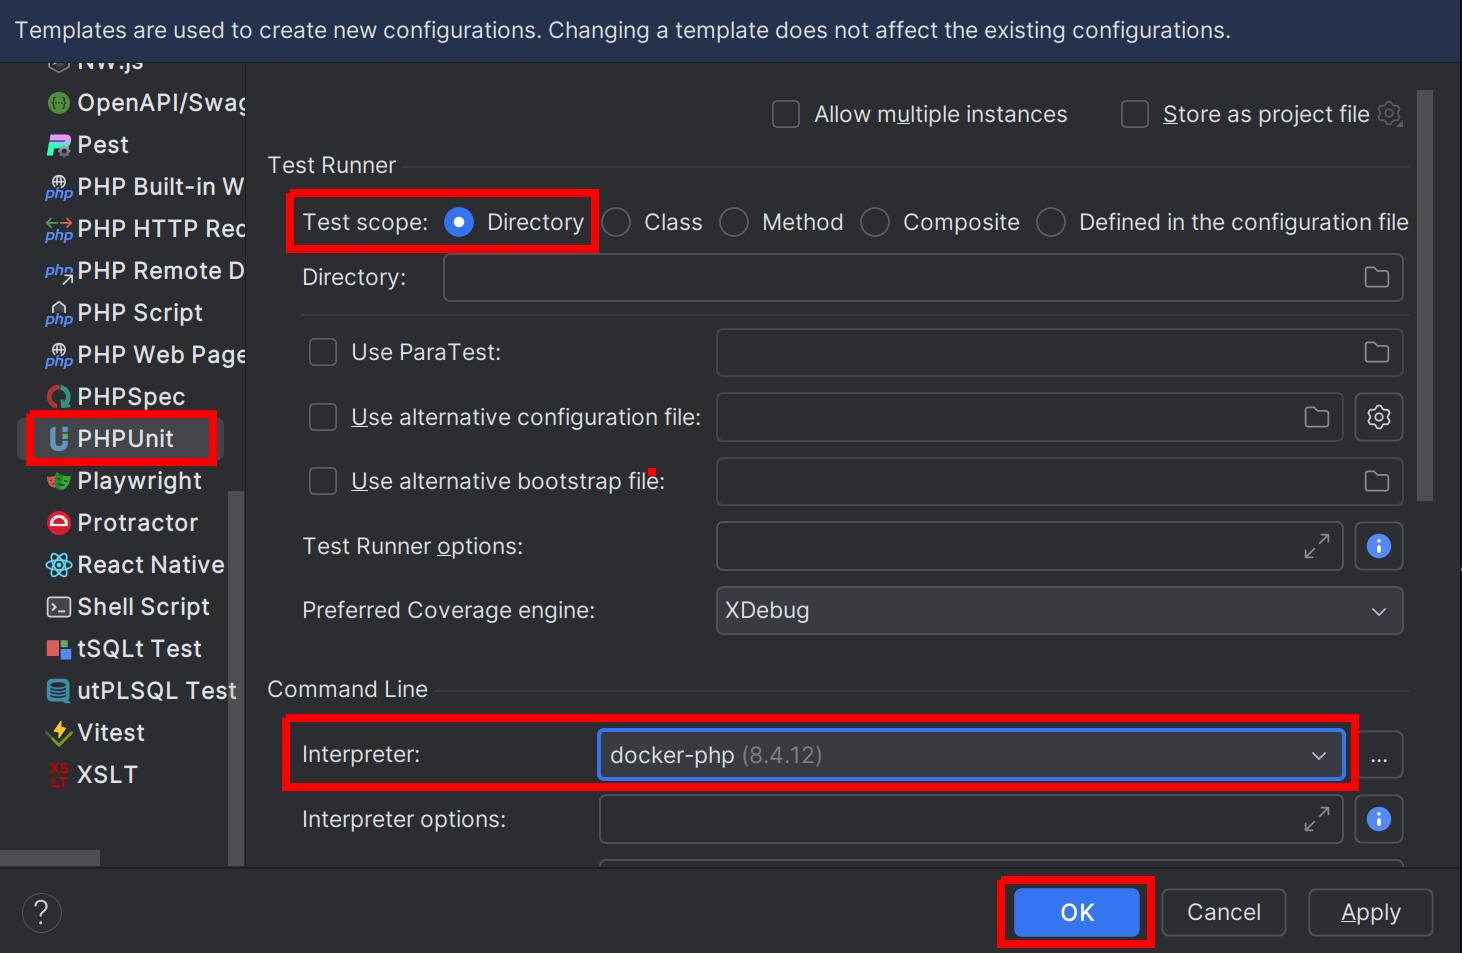The height and width of the screenshot is (953, 1462).
Task: Click the info icon for Interpreter options
Action: coord(1378,819)
